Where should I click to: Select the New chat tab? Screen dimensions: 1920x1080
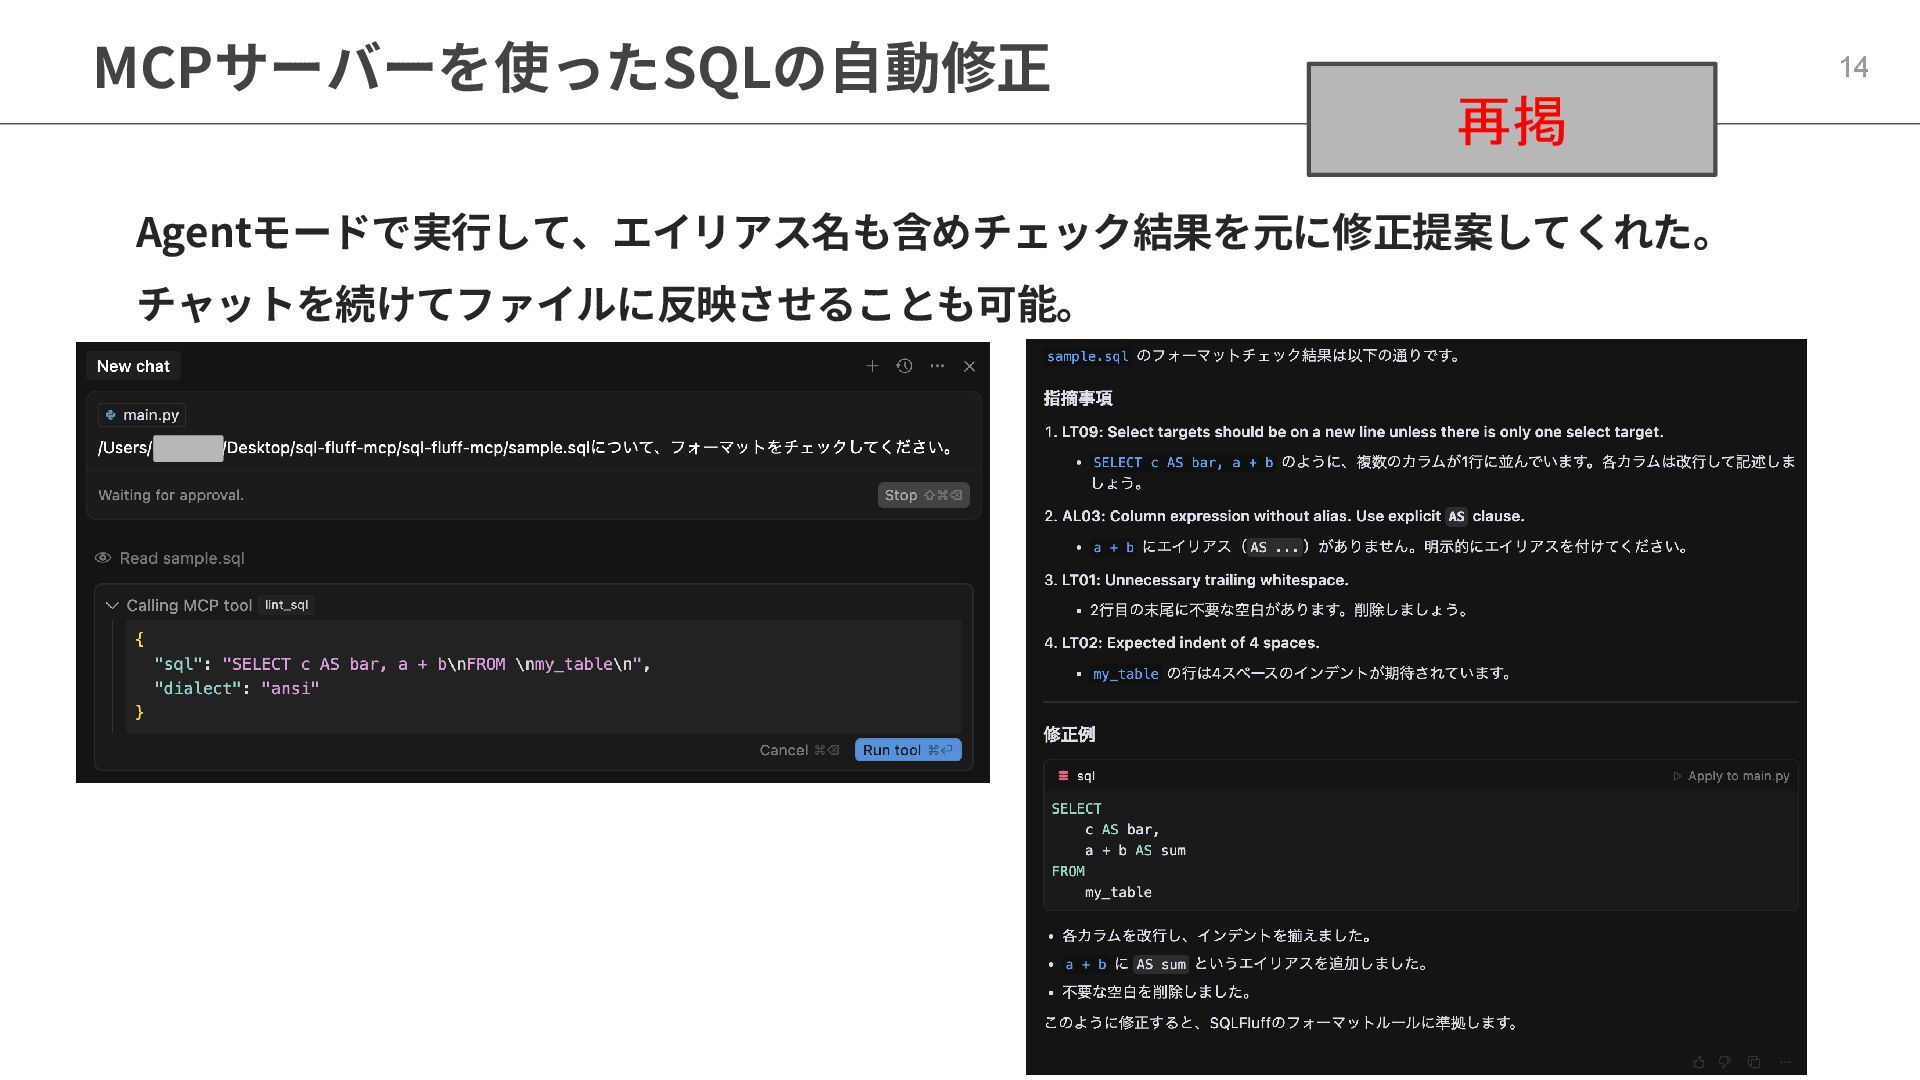point(133,366)
